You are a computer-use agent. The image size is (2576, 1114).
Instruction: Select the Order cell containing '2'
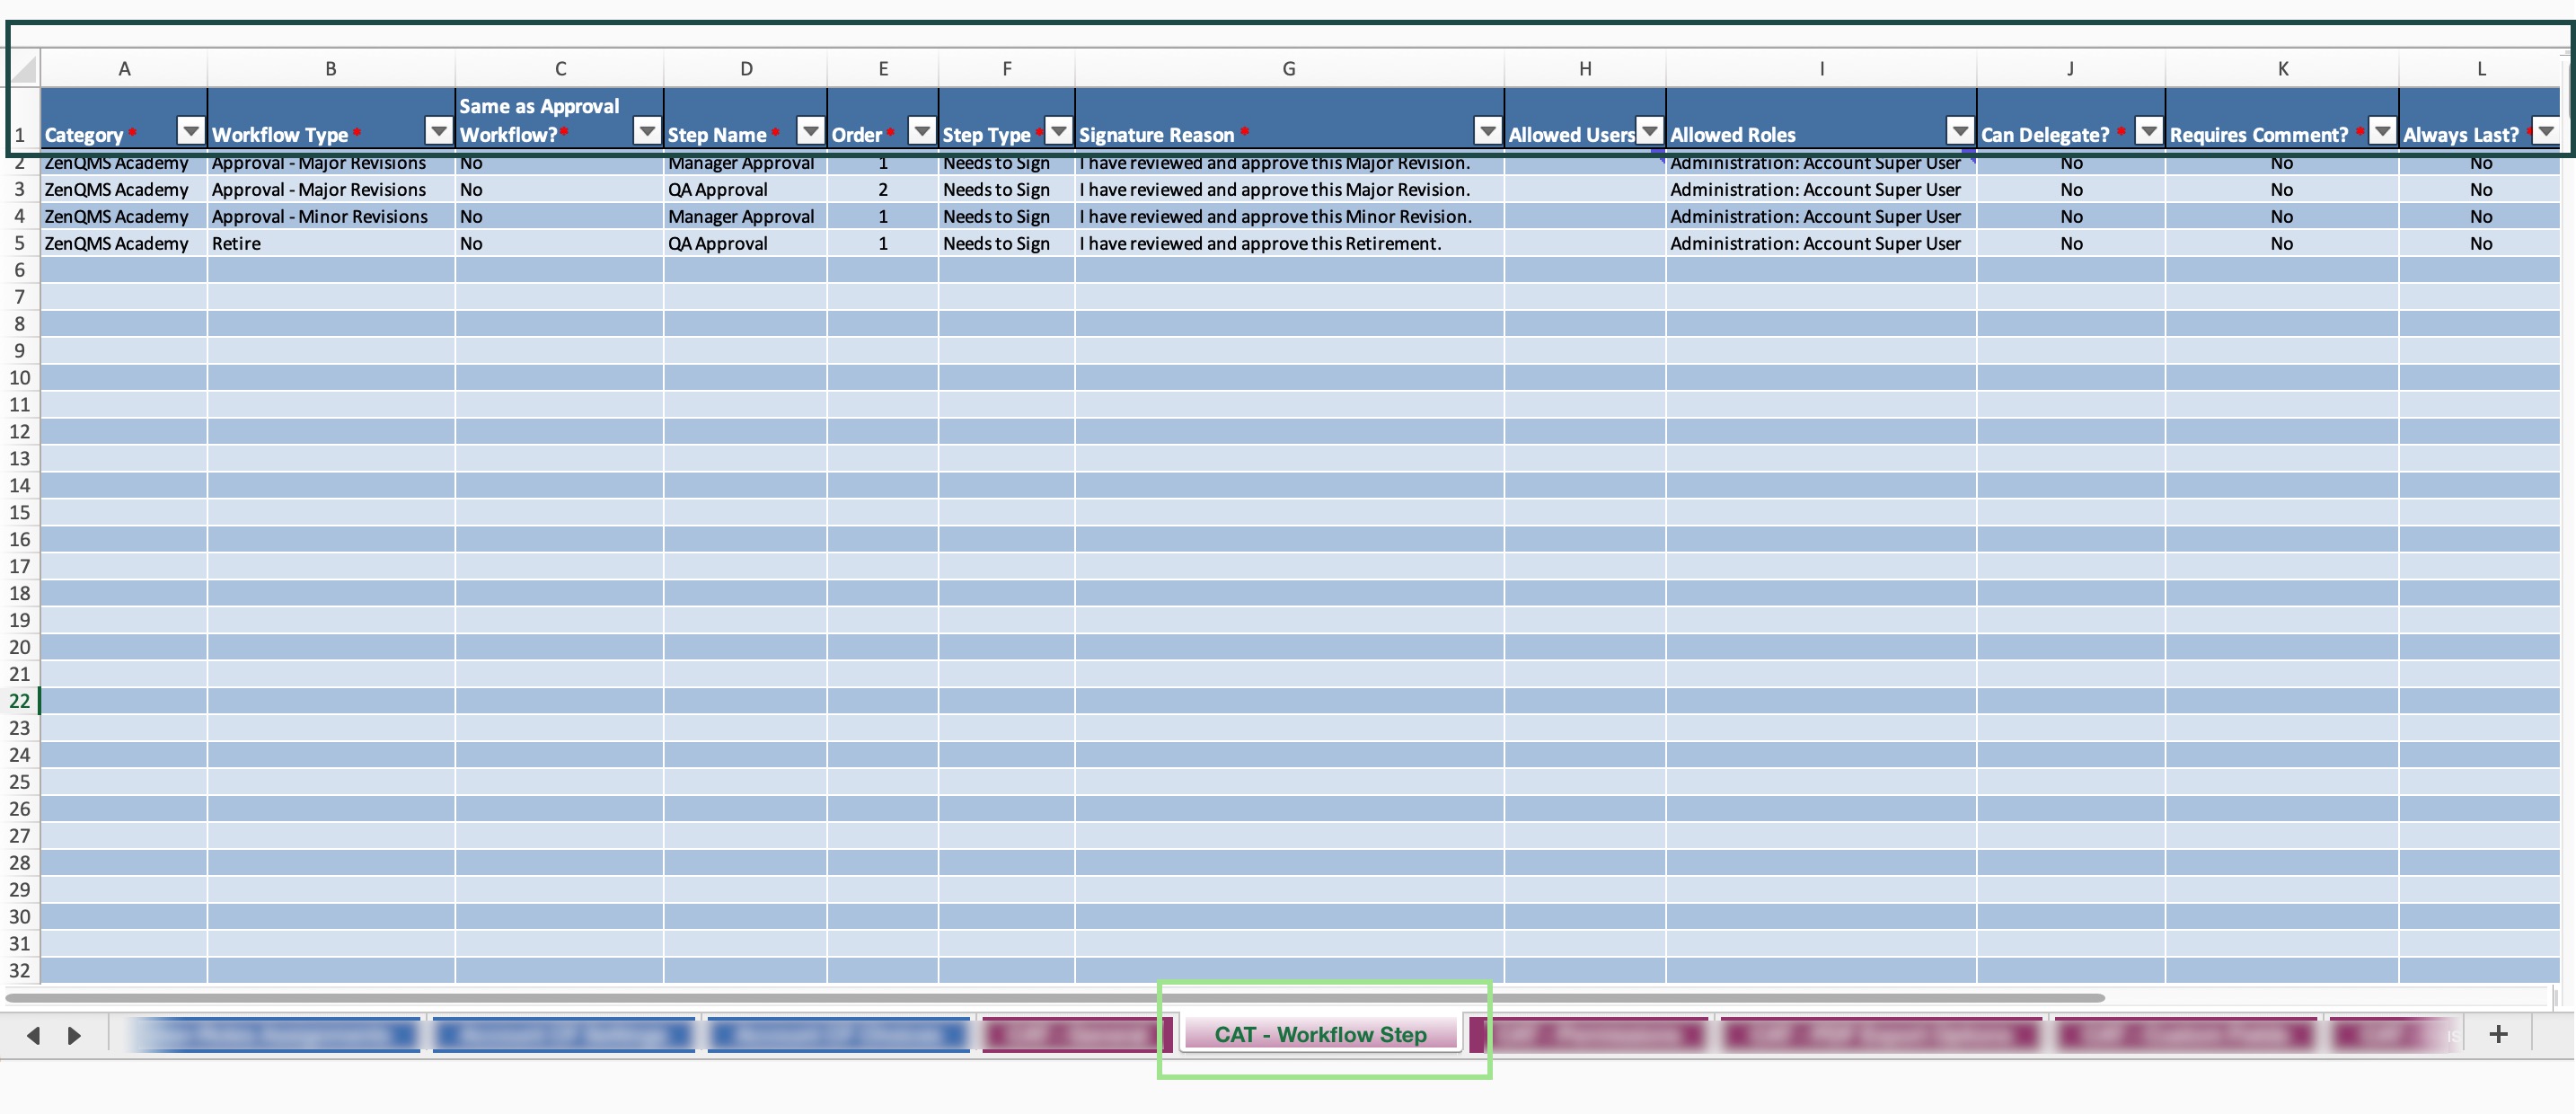click(x=883, y=190)
